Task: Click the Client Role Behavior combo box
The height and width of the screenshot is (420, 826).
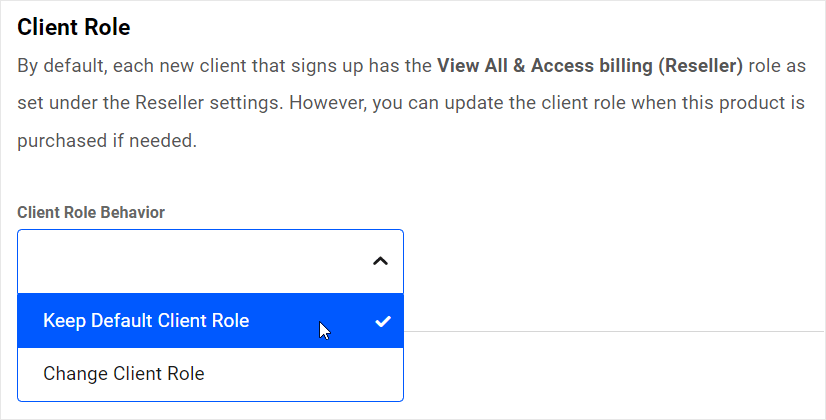Action: click(x=210, y=261)
